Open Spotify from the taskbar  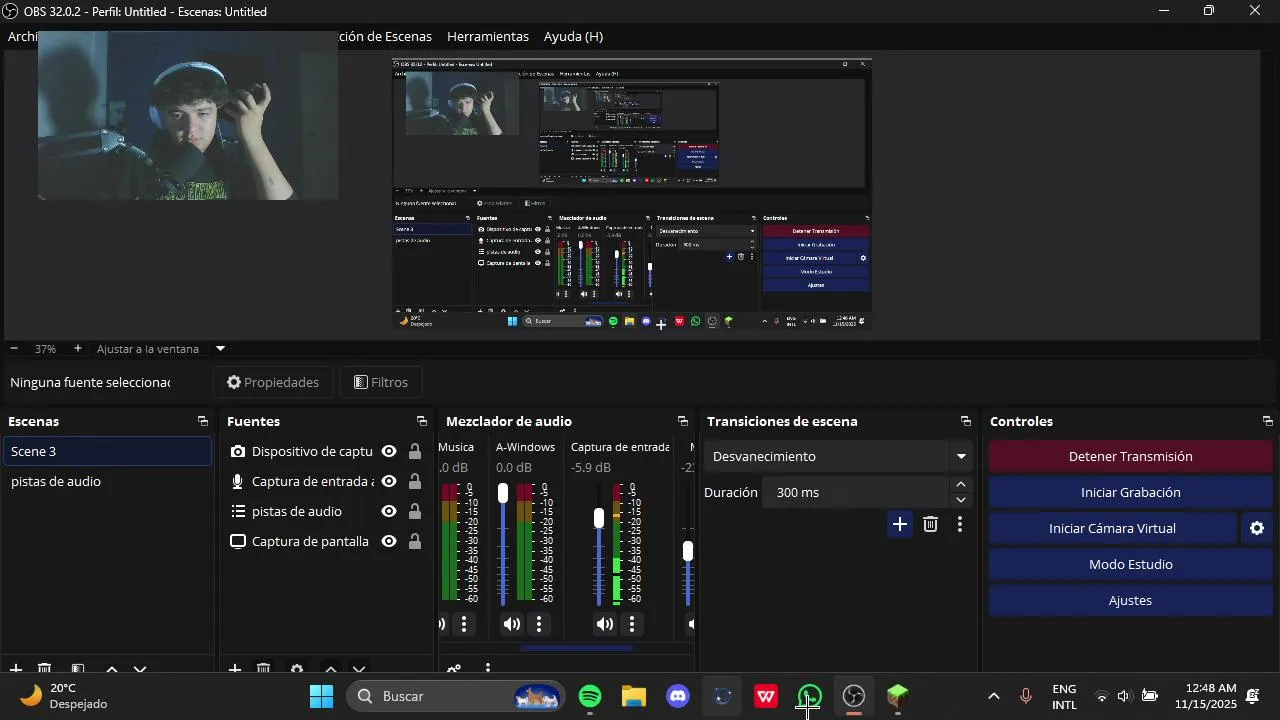click(590, 696)
